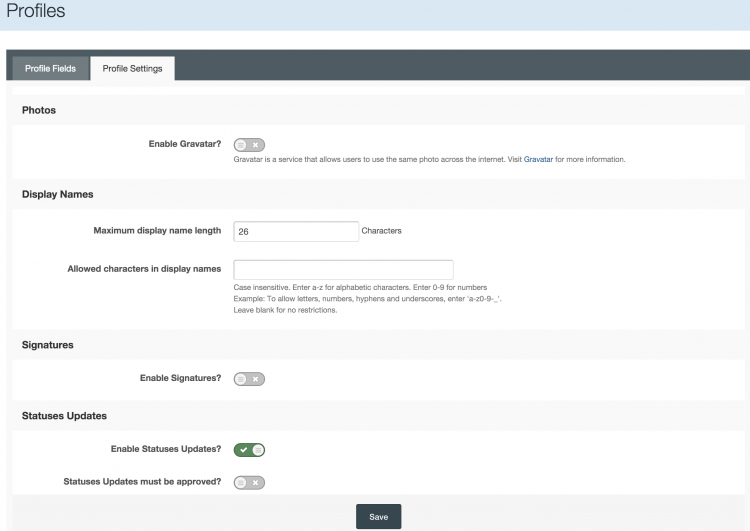Click the Maximum display name length field

click(x=296, y=232)
